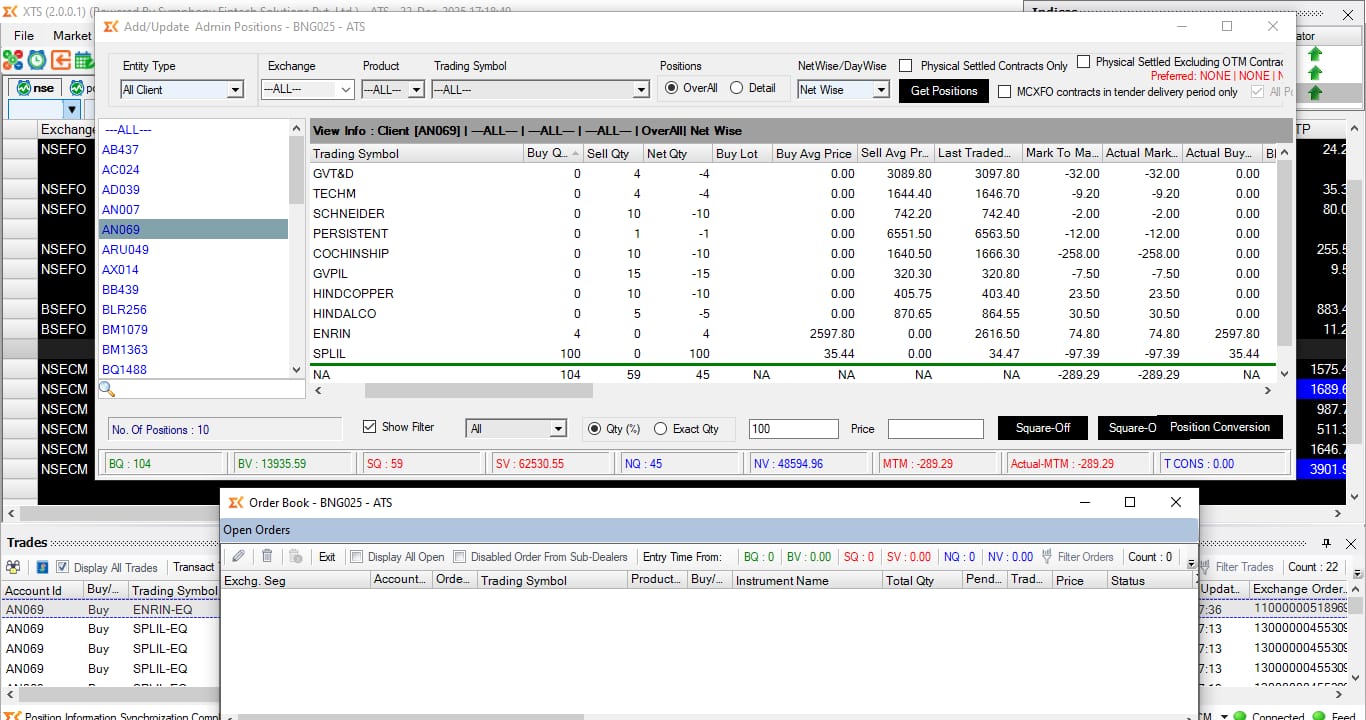
Task: Click the magnifier search icon under the client list
Action: click(x=107, y=390)
